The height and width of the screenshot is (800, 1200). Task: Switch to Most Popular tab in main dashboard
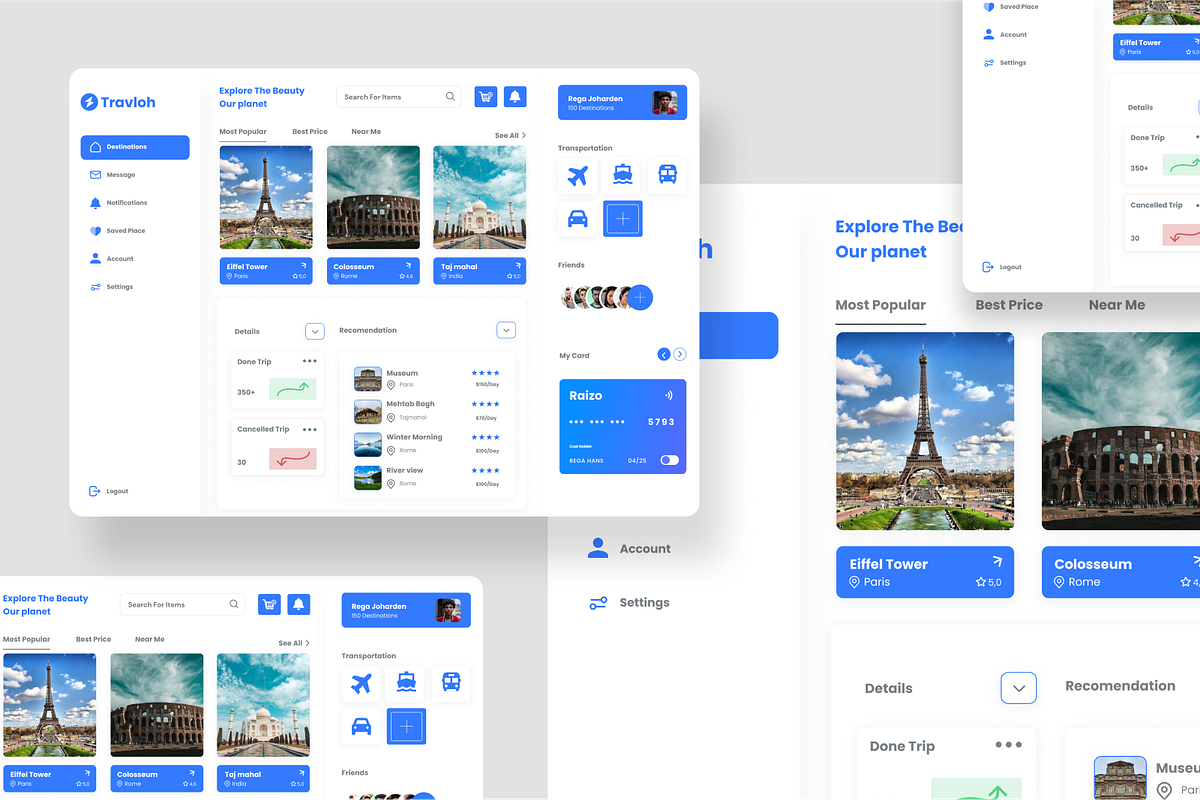tap(243, 132)
